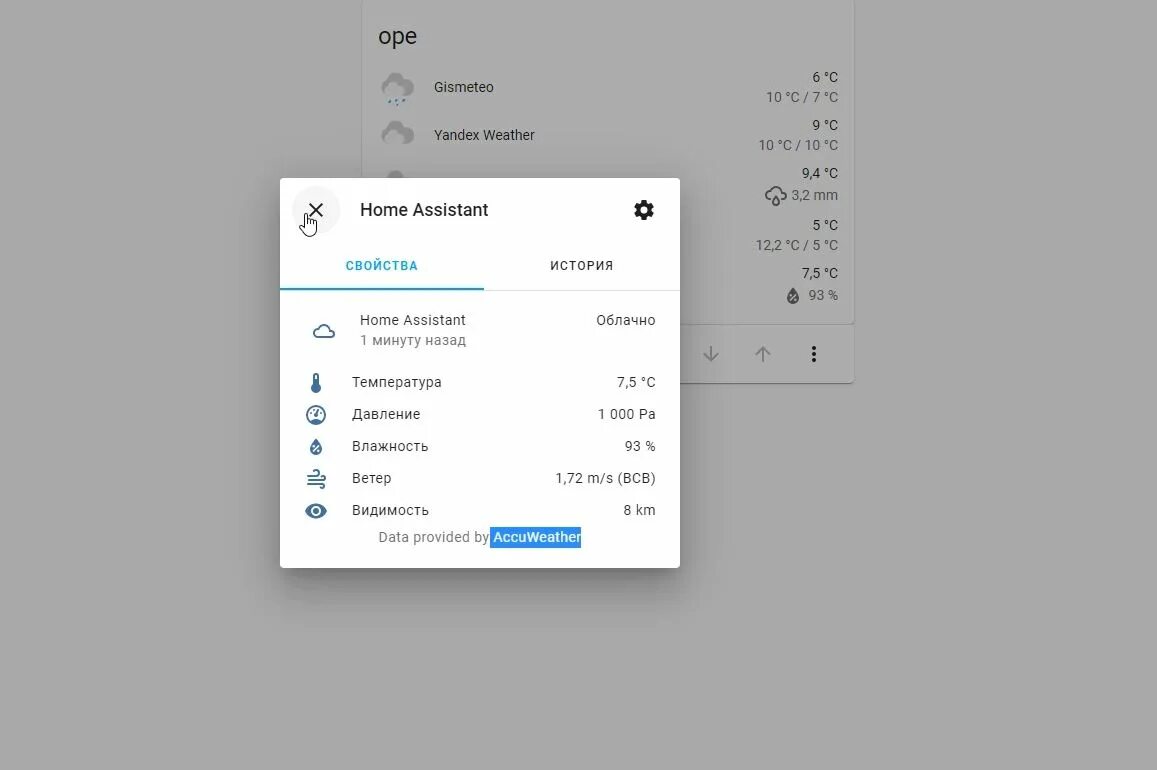The width and height of the screenshot is (1157, 770).
Task: Open Yandex Weather row in background card
Action: (608, 135)
